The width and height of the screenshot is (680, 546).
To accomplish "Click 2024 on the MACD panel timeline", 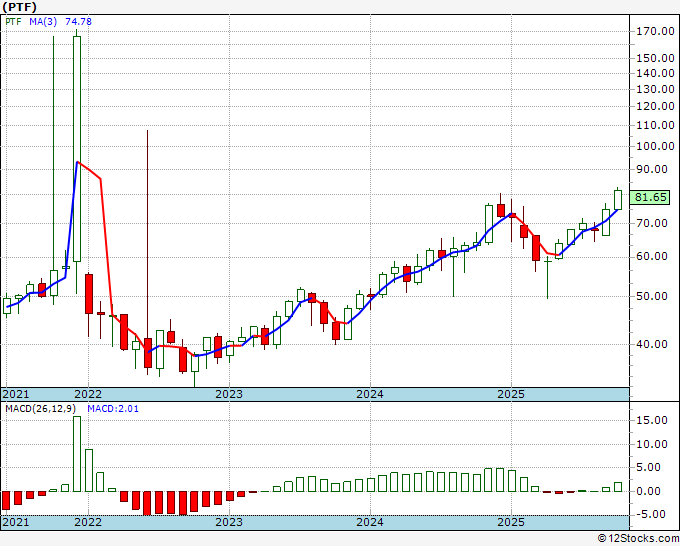I will point(370,522).
